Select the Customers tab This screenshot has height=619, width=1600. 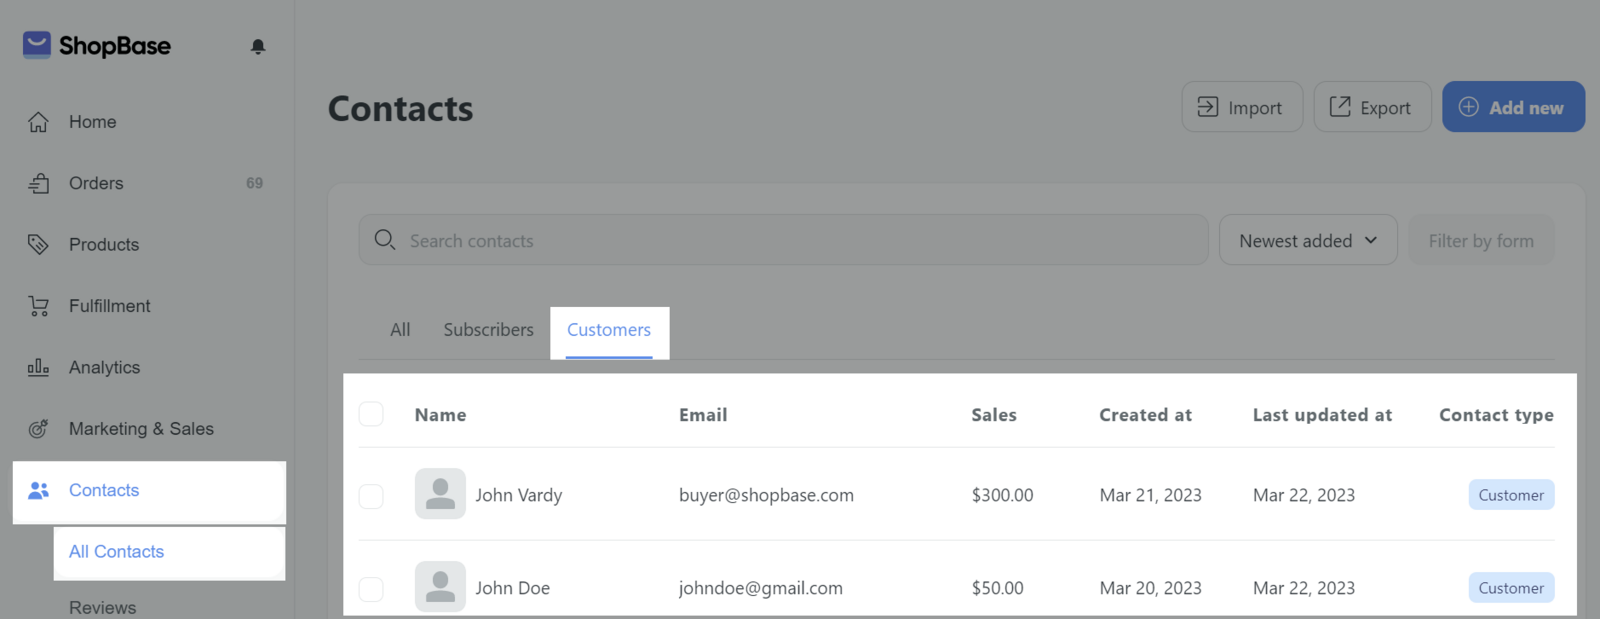tap(609, 331)
